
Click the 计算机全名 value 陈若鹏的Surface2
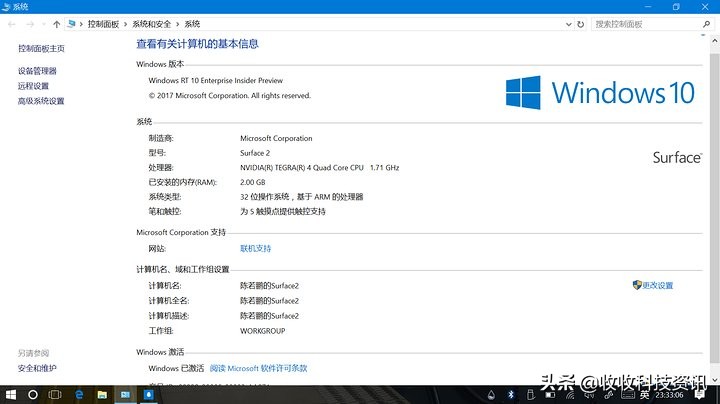point(270,301)
